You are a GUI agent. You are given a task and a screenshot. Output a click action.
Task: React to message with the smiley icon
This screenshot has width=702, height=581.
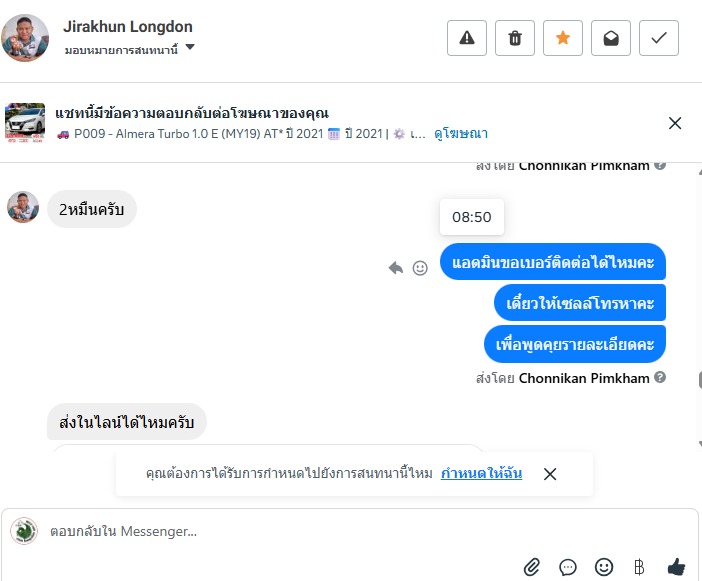point(420,268)
